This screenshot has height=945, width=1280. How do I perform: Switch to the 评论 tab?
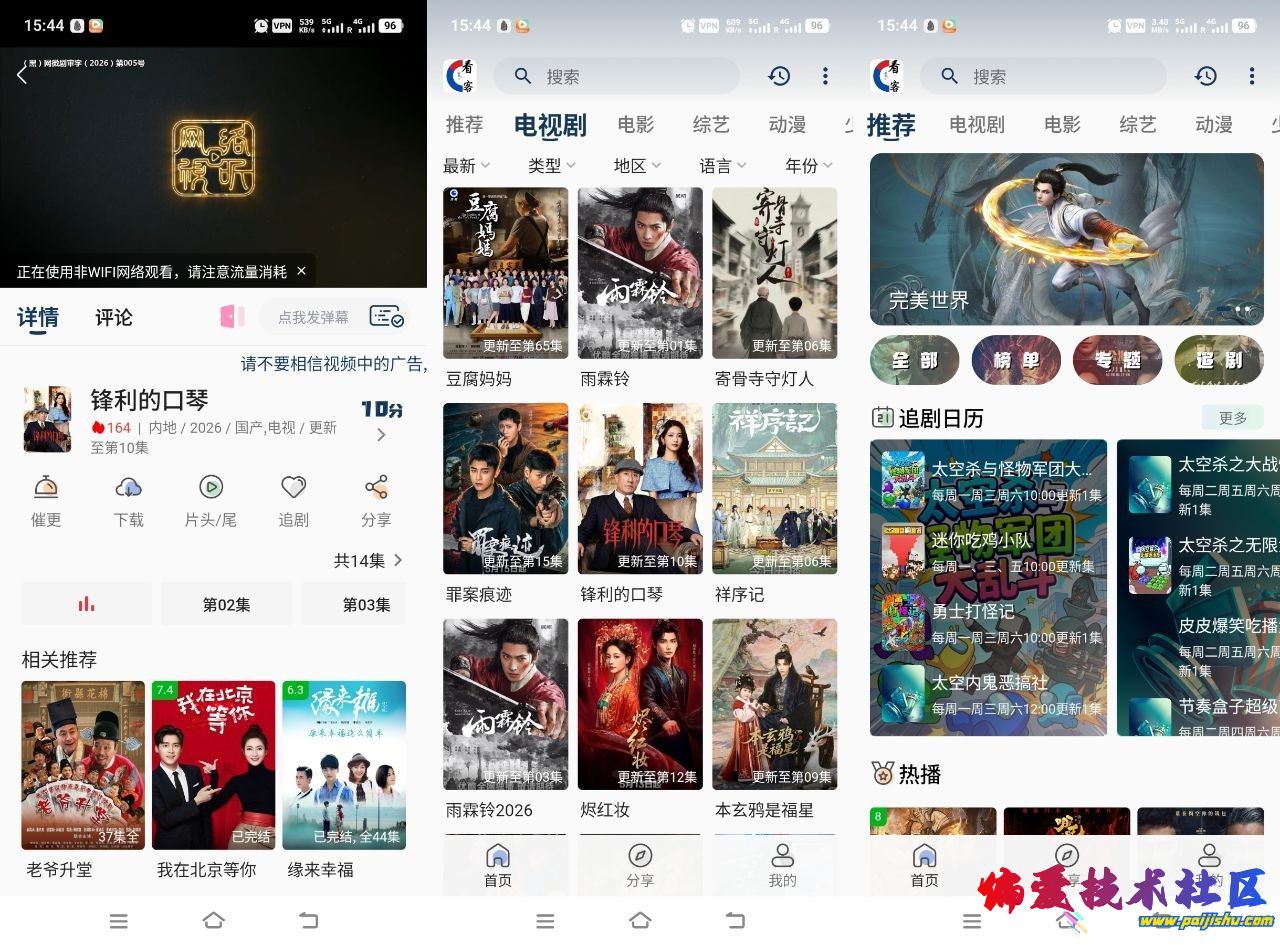pyautogui.click(x=114, y=317)
